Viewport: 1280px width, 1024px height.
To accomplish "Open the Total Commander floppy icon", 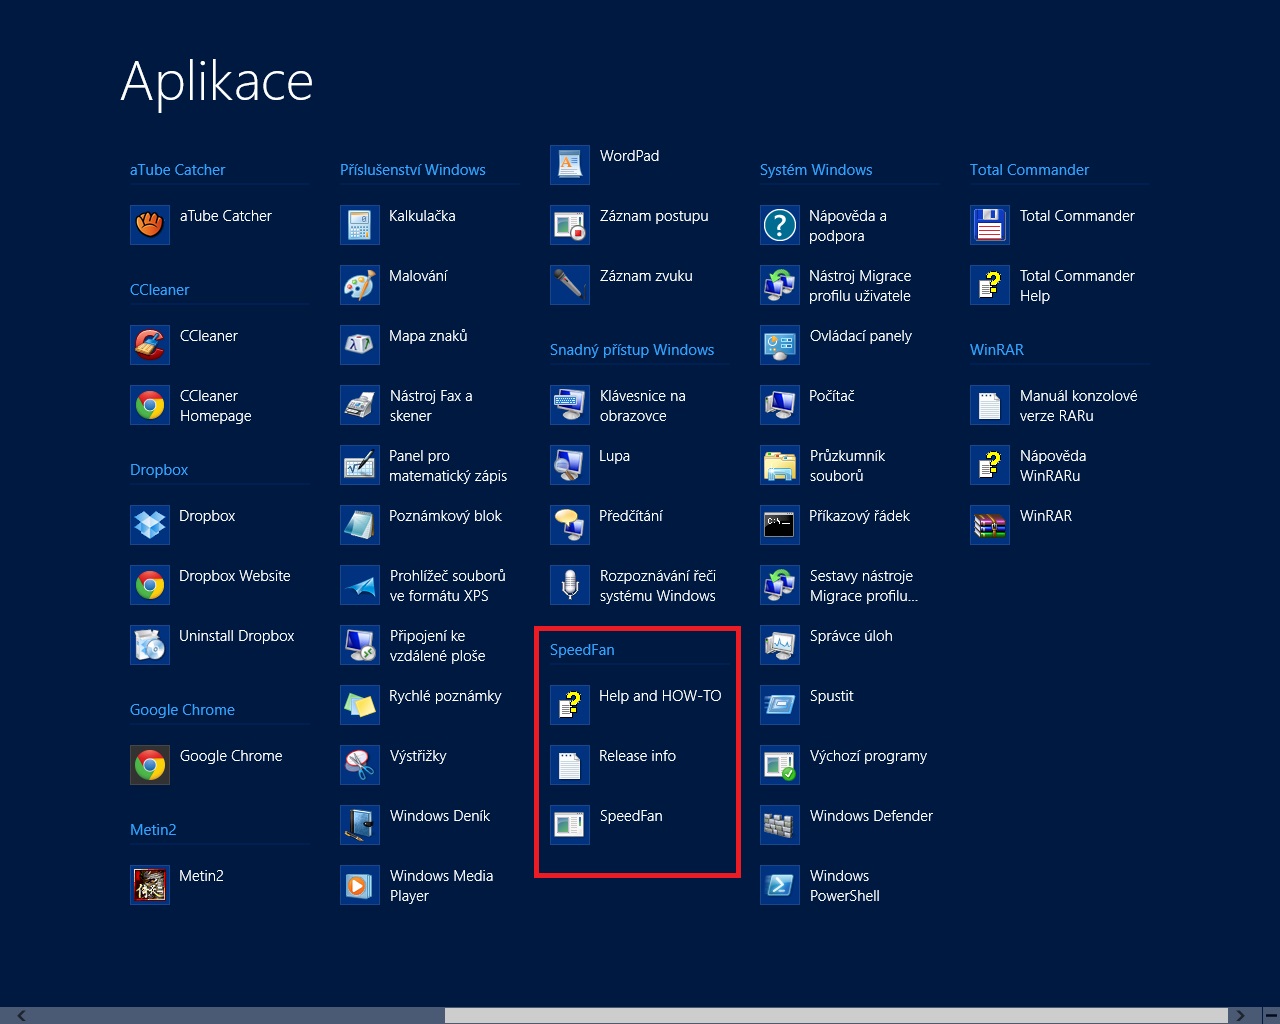I will (x=990, y=225).
